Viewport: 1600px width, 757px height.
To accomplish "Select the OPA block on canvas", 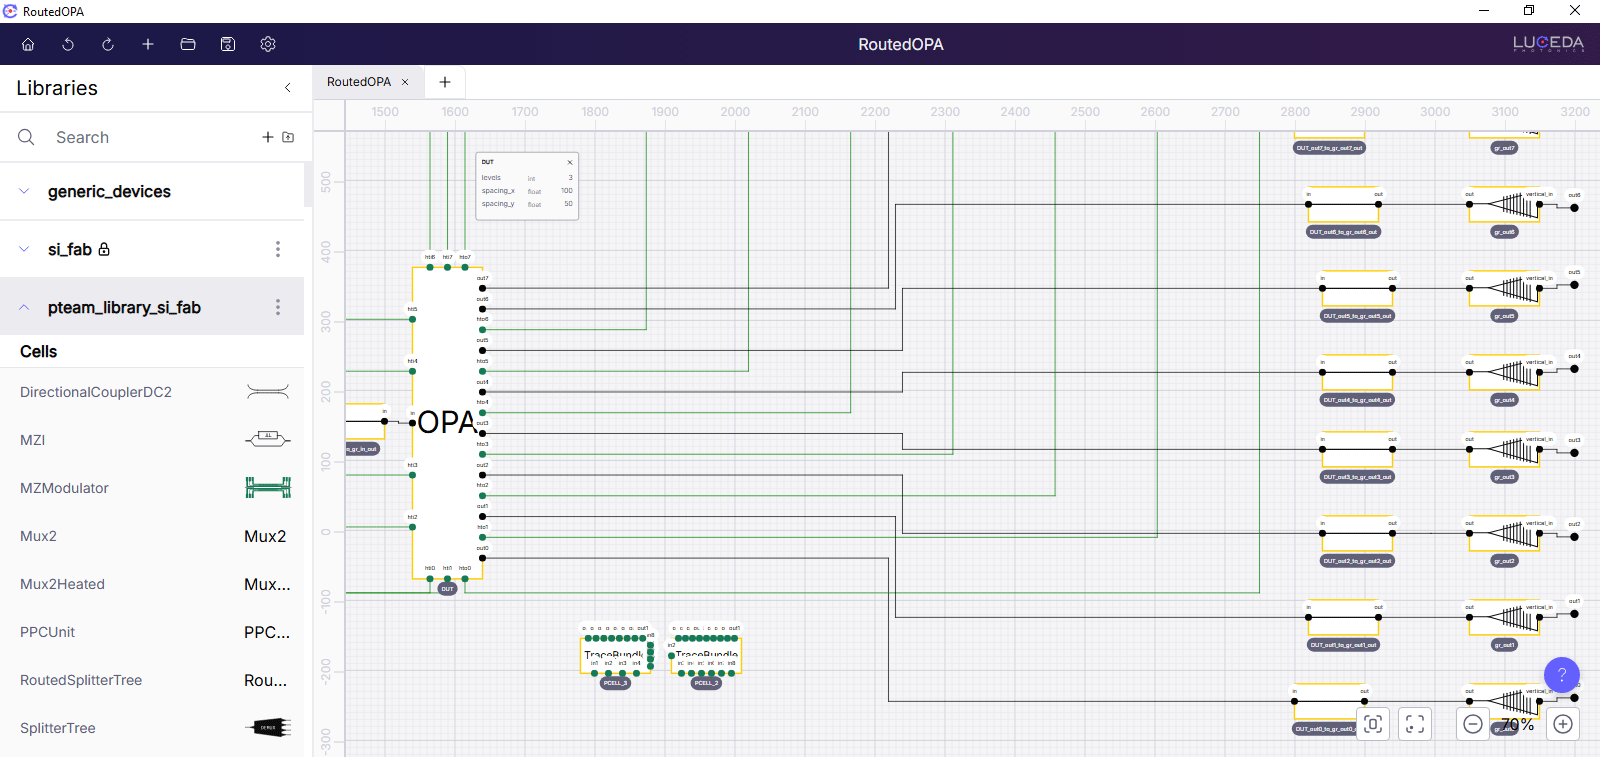I will click(447, 422).
